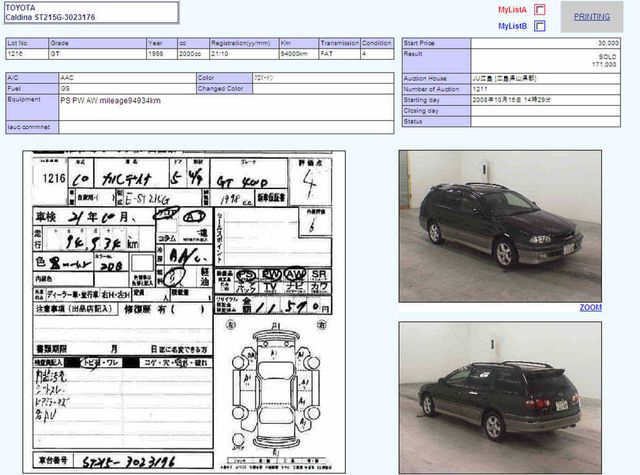Select number of auction 1211

tap(545, 89)
